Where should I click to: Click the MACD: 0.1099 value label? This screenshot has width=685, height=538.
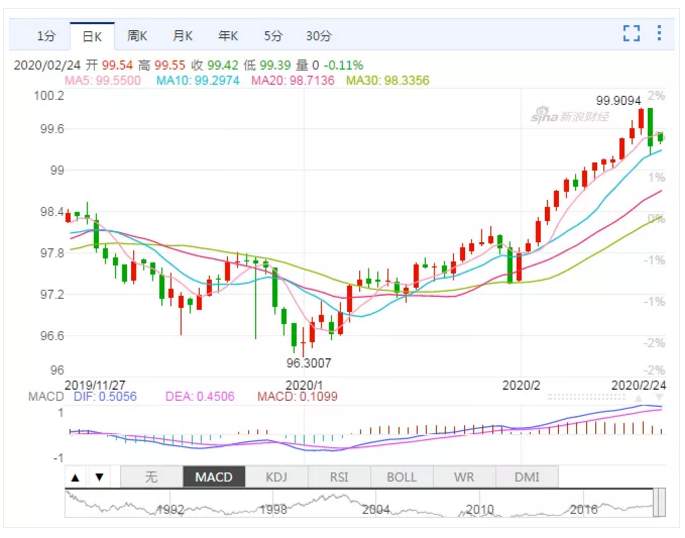point(297,397)
